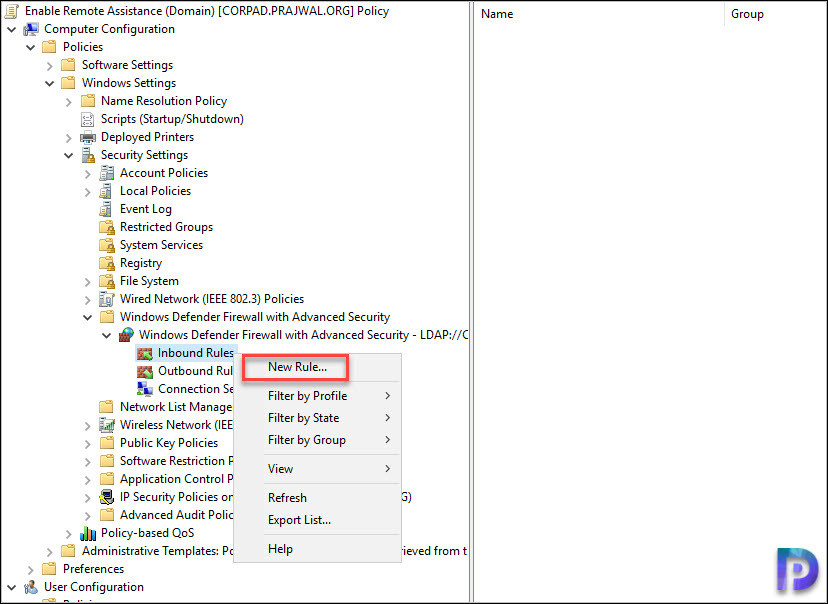828x604 pixels.
Task: Click the Deployed Printers printer icon
Action: pos(88,137)
